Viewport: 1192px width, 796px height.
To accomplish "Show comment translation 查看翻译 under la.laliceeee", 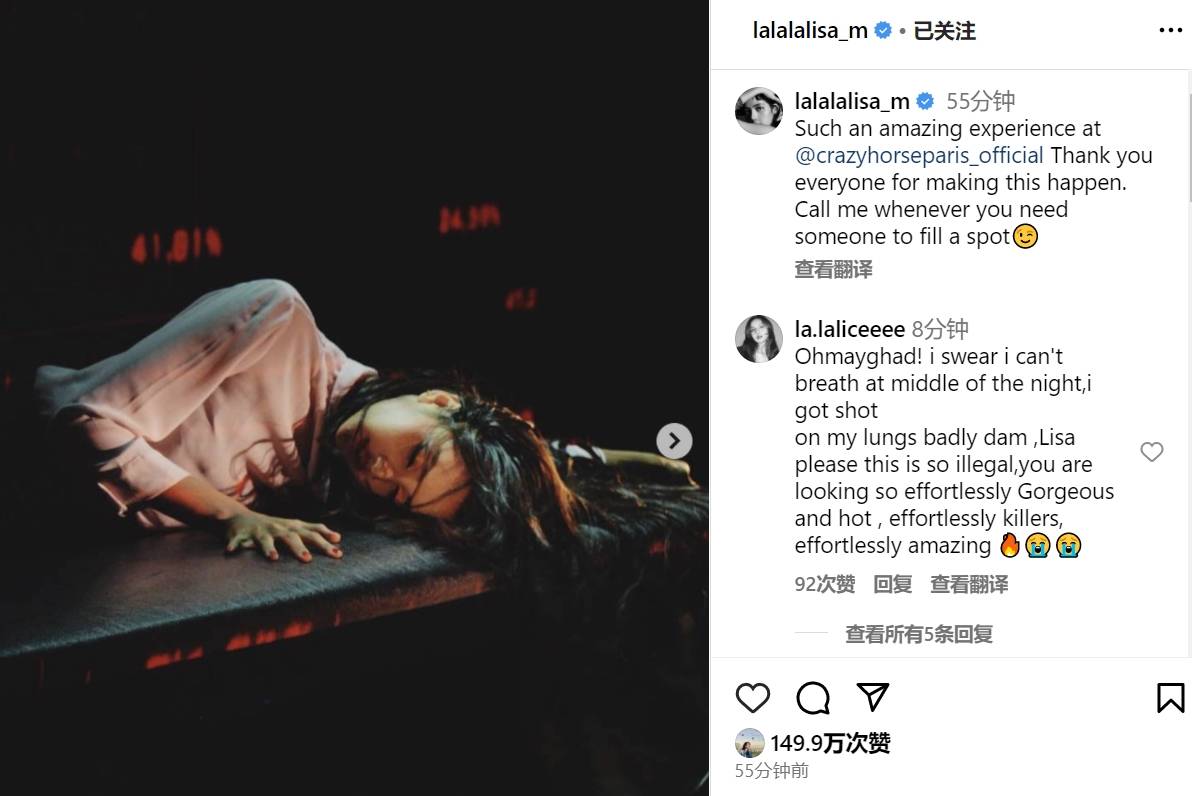I will (969, 584).
